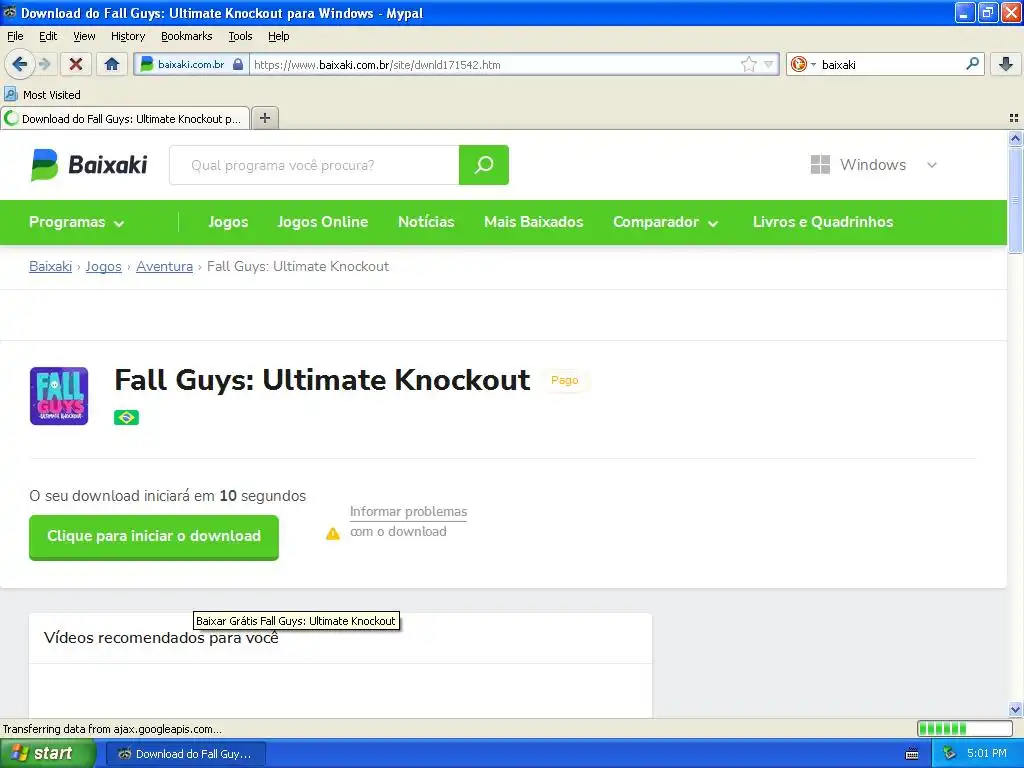
Task: Click the 'Transferring data from ajax.googleapis.com' status text
Action: (x=112, y=729)
